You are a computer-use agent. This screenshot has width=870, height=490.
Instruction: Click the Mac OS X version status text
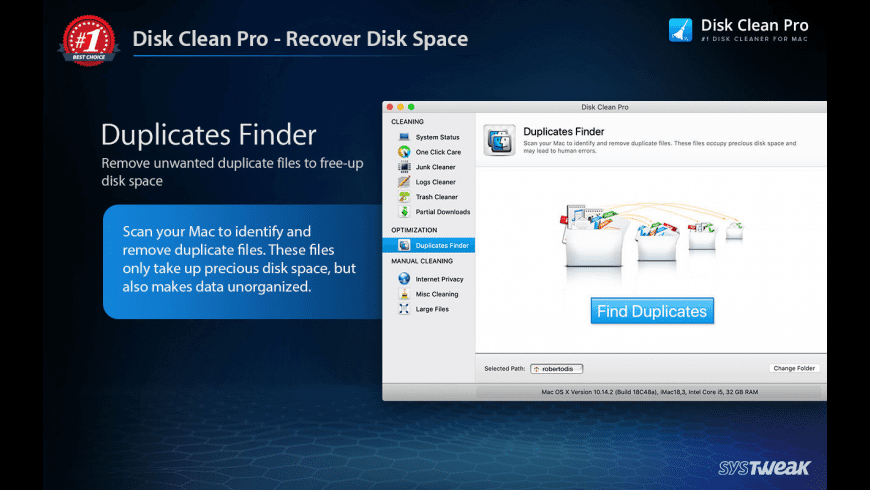point(650,392)
